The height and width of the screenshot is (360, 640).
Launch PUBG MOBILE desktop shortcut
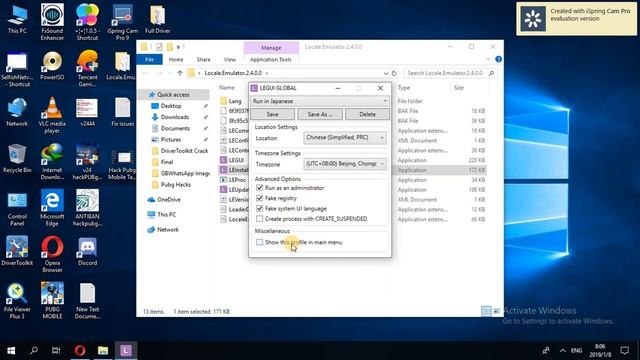[x=52, y=301]
